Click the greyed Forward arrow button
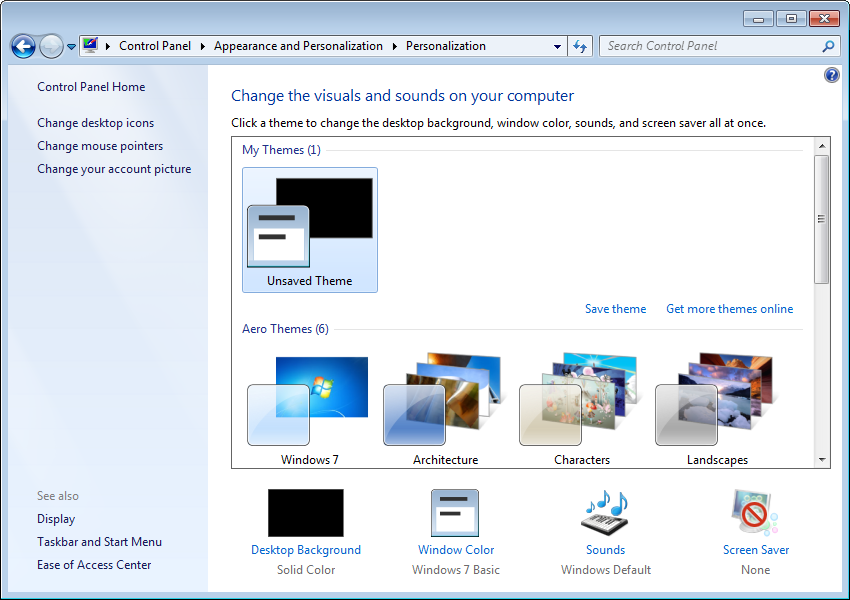 coord(51,47)
